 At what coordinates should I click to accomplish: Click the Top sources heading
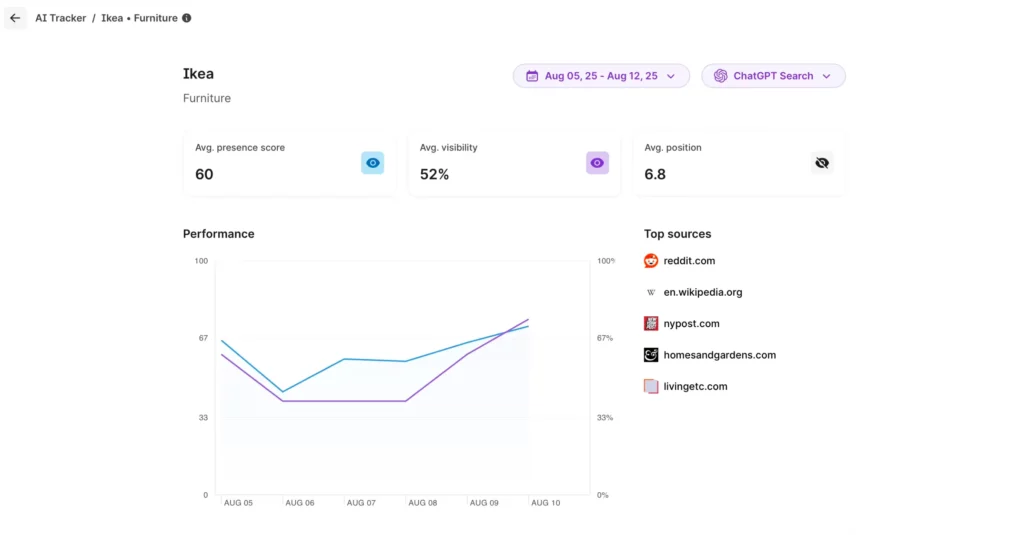click(677, 234)
